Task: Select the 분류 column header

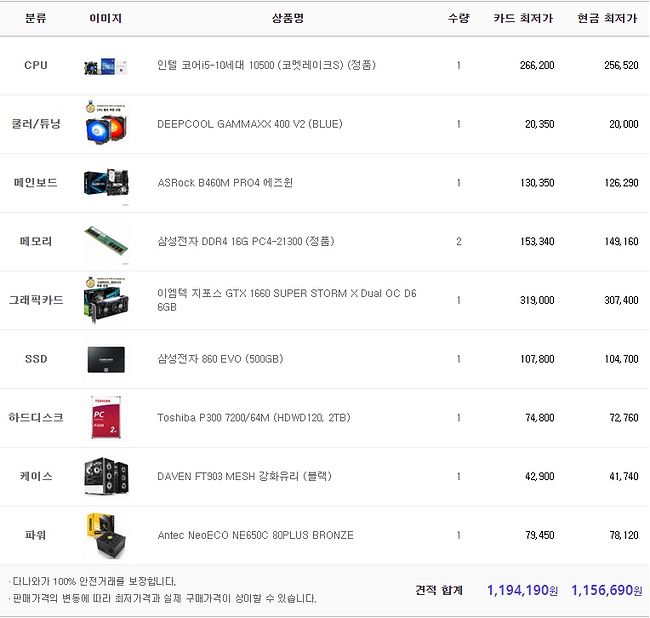Action: point(36,18)
